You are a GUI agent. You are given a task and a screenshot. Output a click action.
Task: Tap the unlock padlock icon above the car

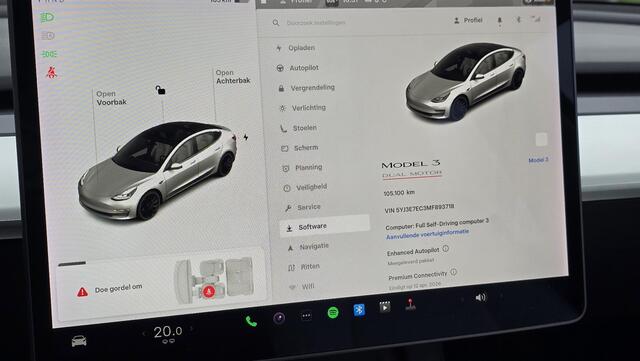160,90
